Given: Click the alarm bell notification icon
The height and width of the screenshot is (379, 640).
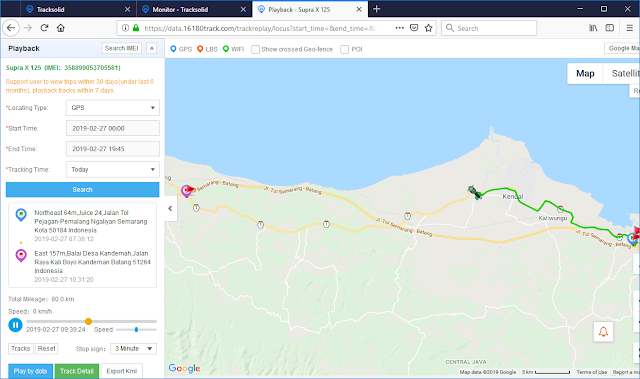Looking at the screenshot, I should [603, 332].
